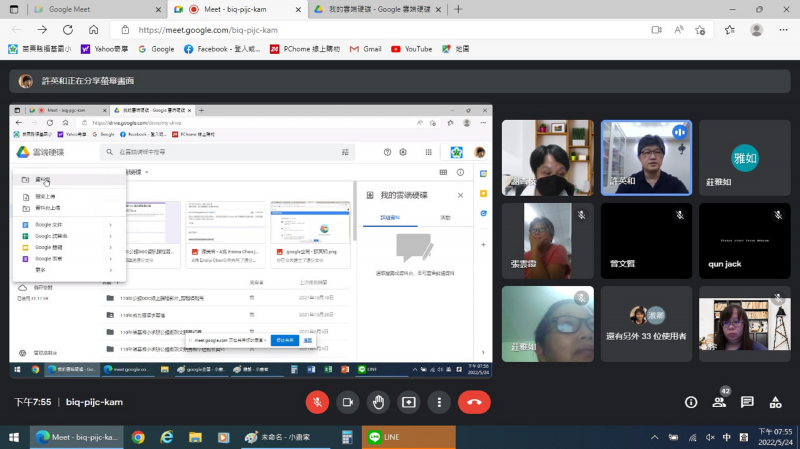
Task: Open the chat messages panel
Action: (x=747, y=402)
